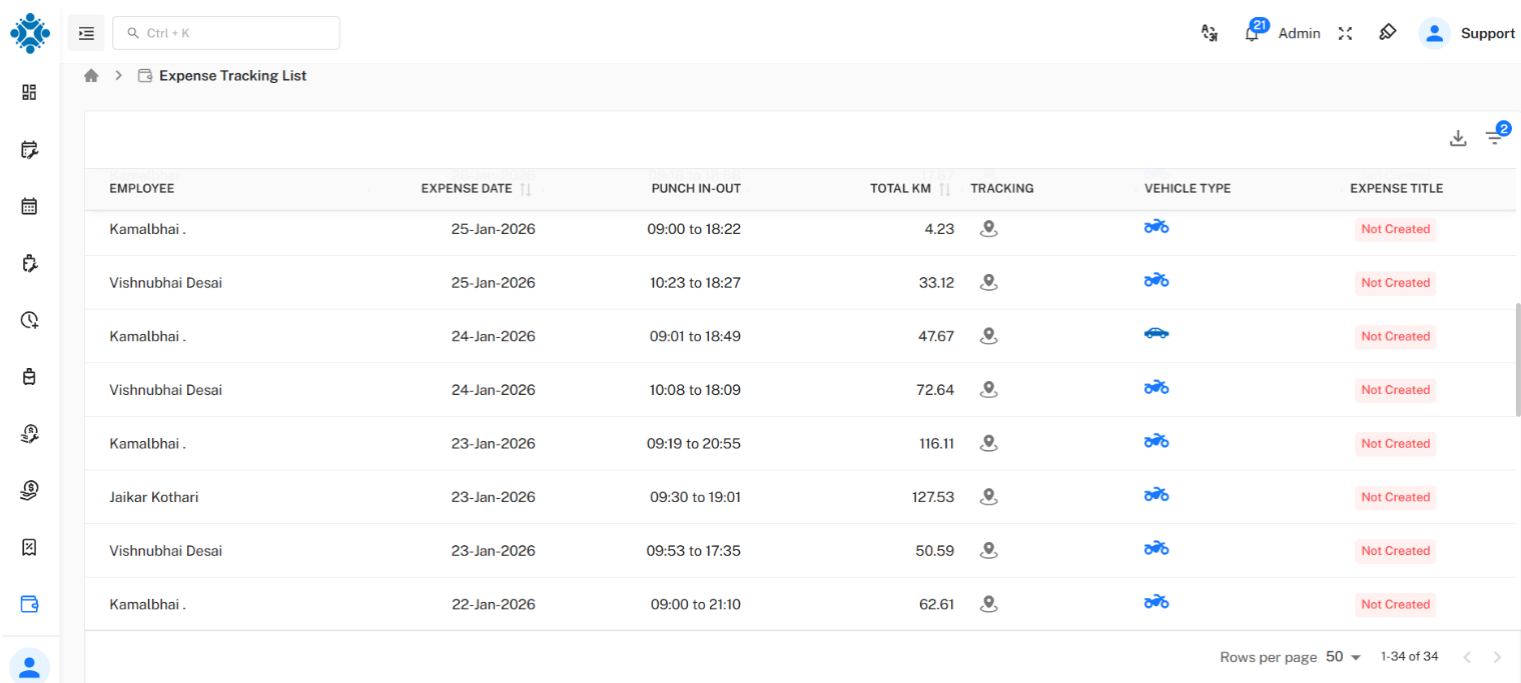Click Not Created badge for Jaikar Kothari
Image resolution: width=1521 pixels, height=683 pixels.
[x=1395, y=497]
